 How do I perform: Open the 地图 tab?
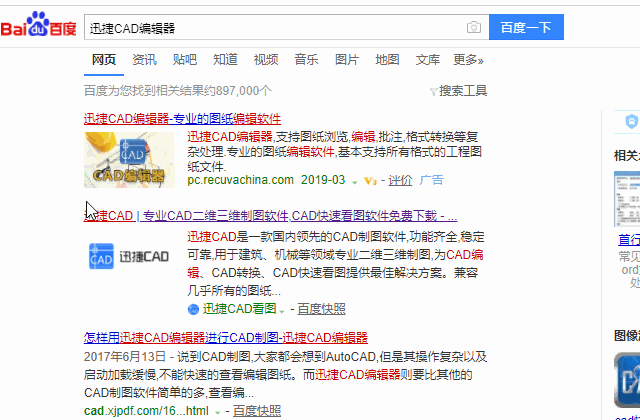(x=387, y=60)
